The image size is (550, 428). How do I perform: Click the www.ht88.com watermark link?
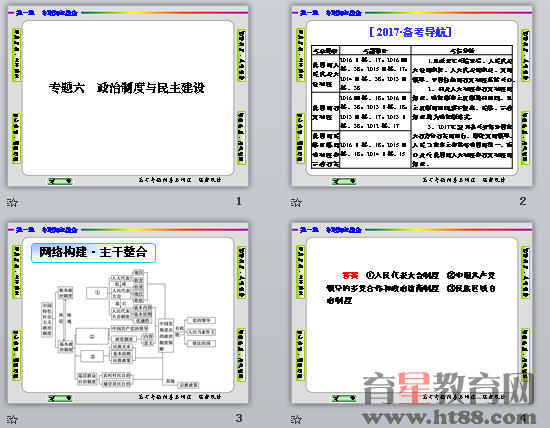[450, 417]
